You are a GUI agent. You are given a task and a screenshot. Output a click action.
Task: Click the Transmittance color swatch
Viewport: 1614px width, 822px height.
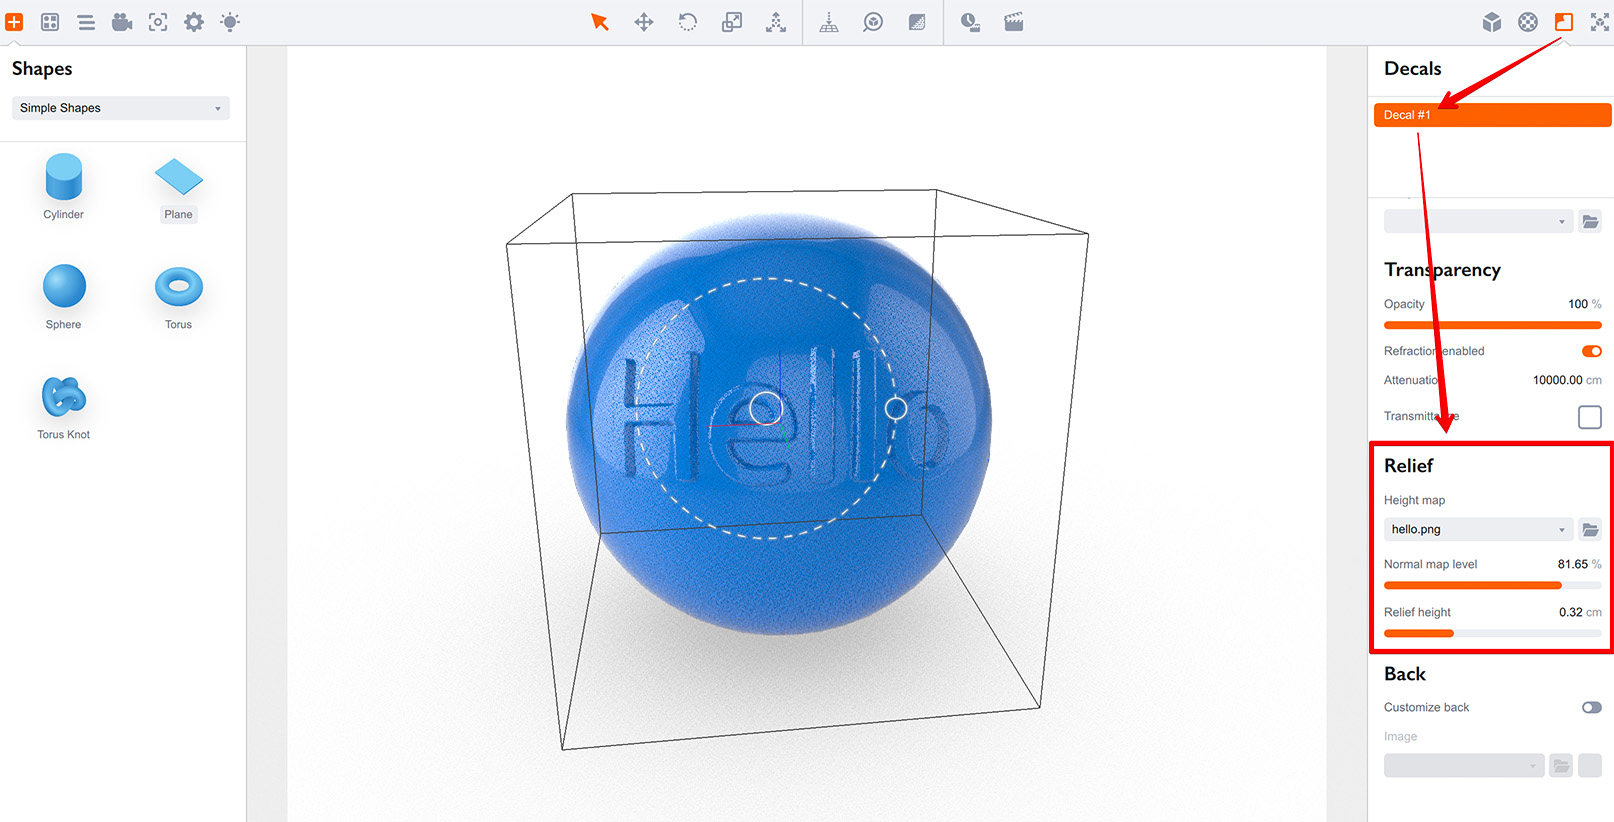pos(1590,417)
